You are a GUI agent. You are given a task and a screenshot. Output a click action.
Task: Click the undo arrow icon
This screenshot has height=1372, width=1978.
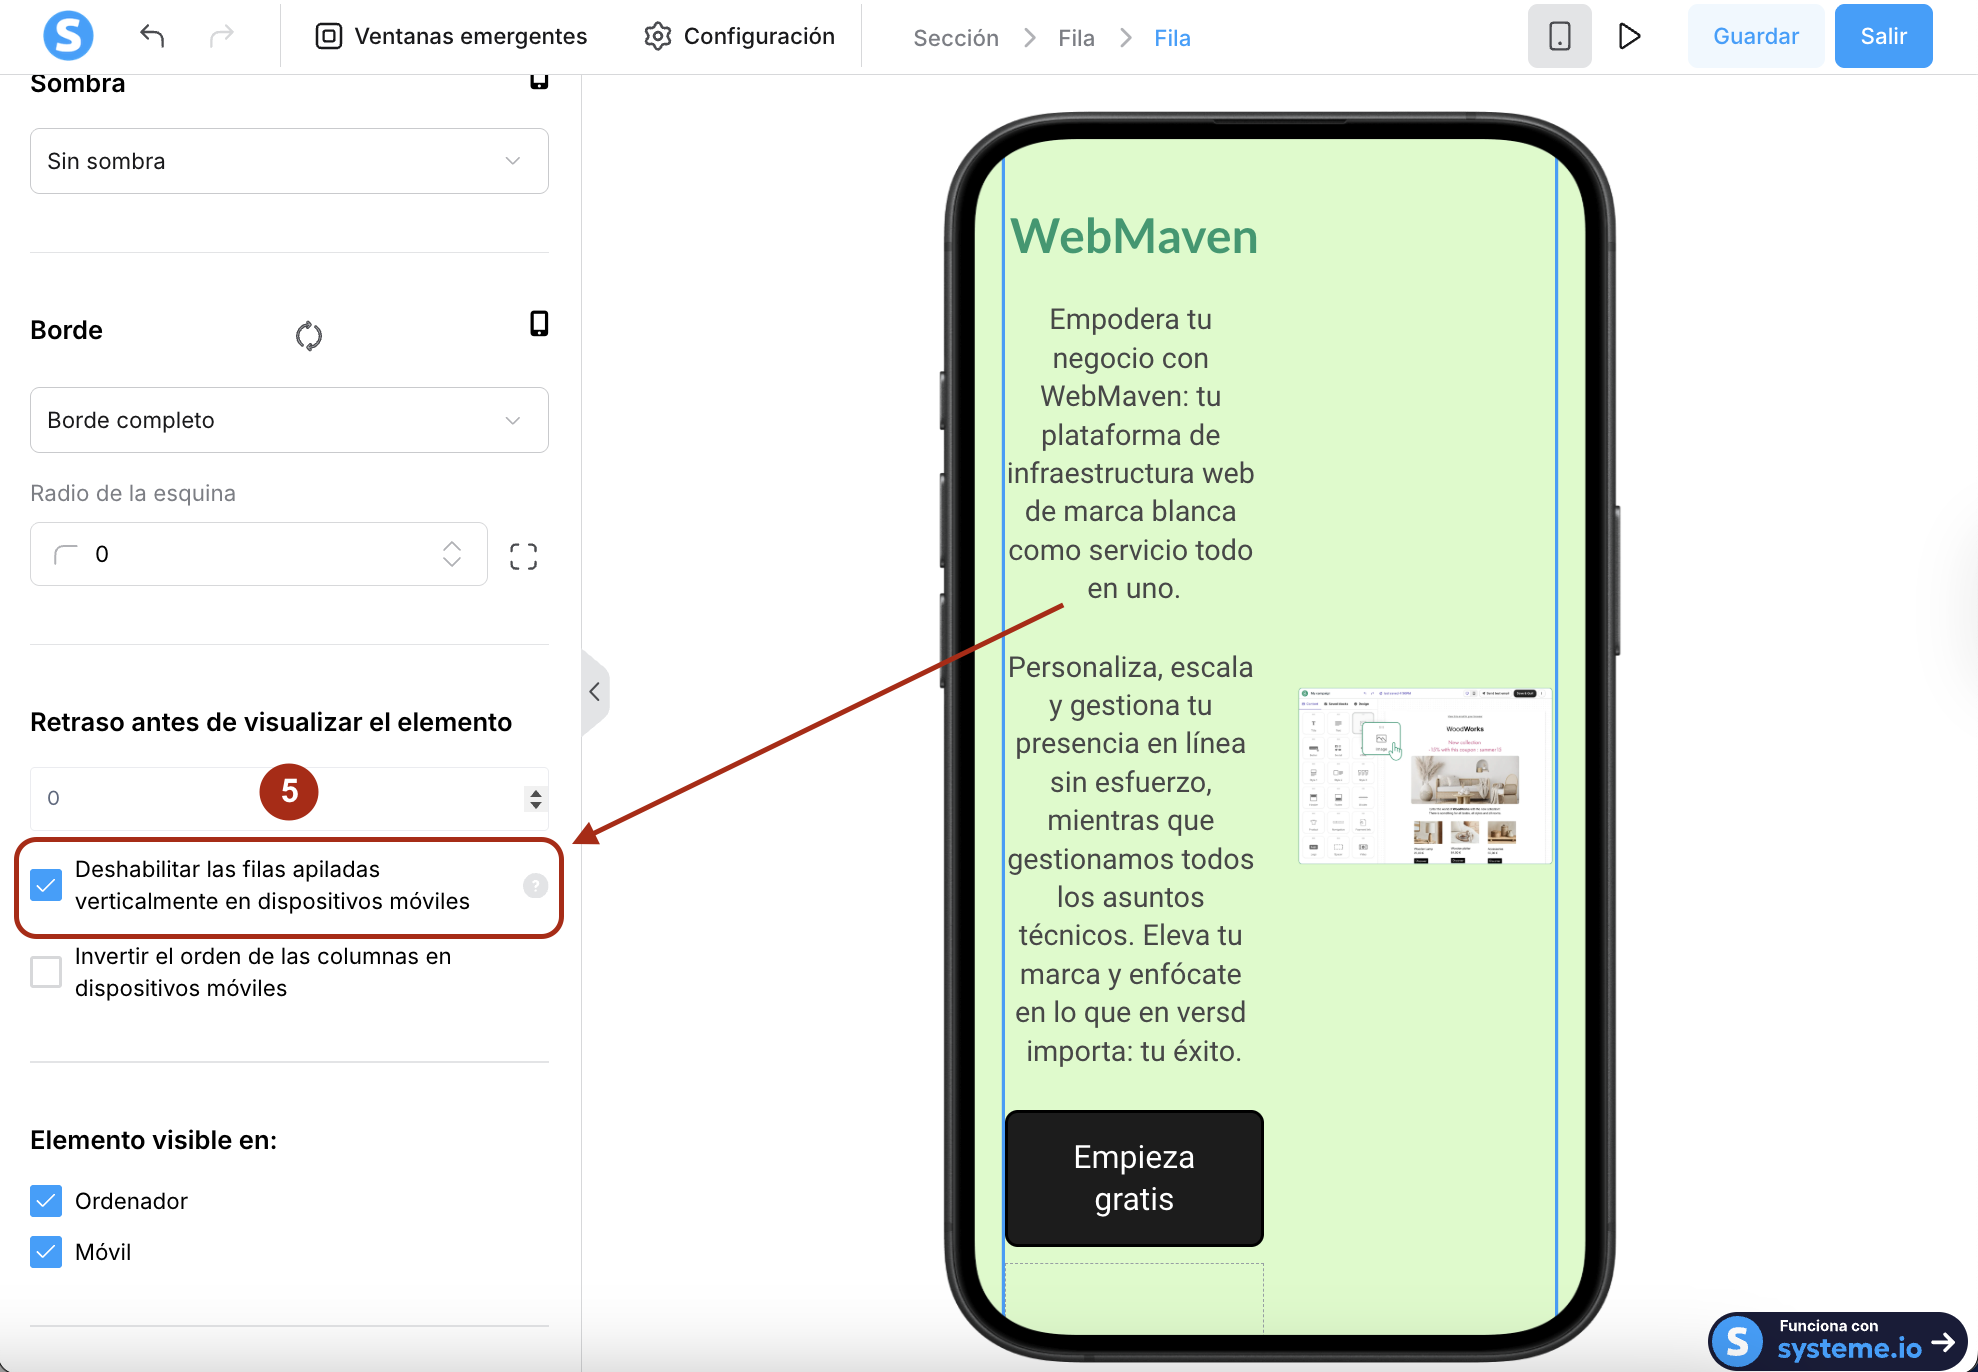coord(152,36)
